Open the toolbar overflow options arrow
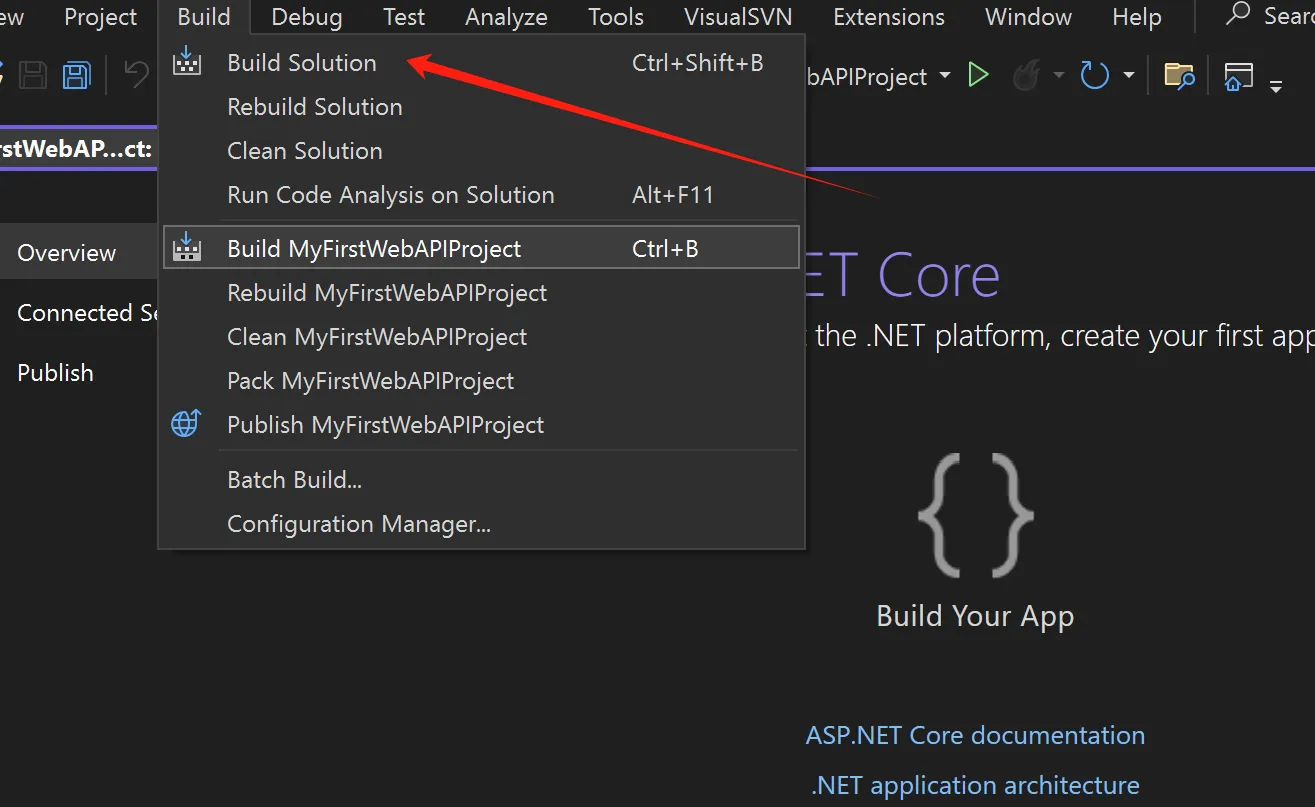This screenshot has width=1315, height=807. coord(1276,86)
